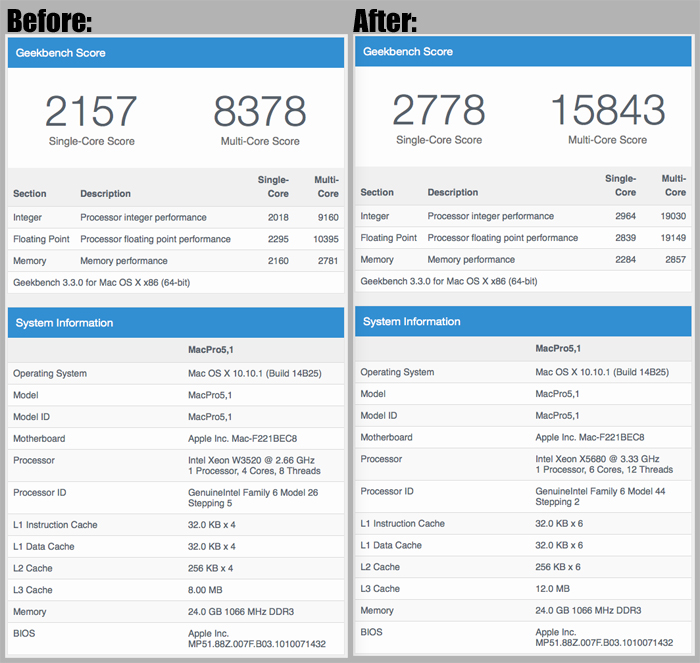Select After Integer multi-core value 19030

[673, 216]
